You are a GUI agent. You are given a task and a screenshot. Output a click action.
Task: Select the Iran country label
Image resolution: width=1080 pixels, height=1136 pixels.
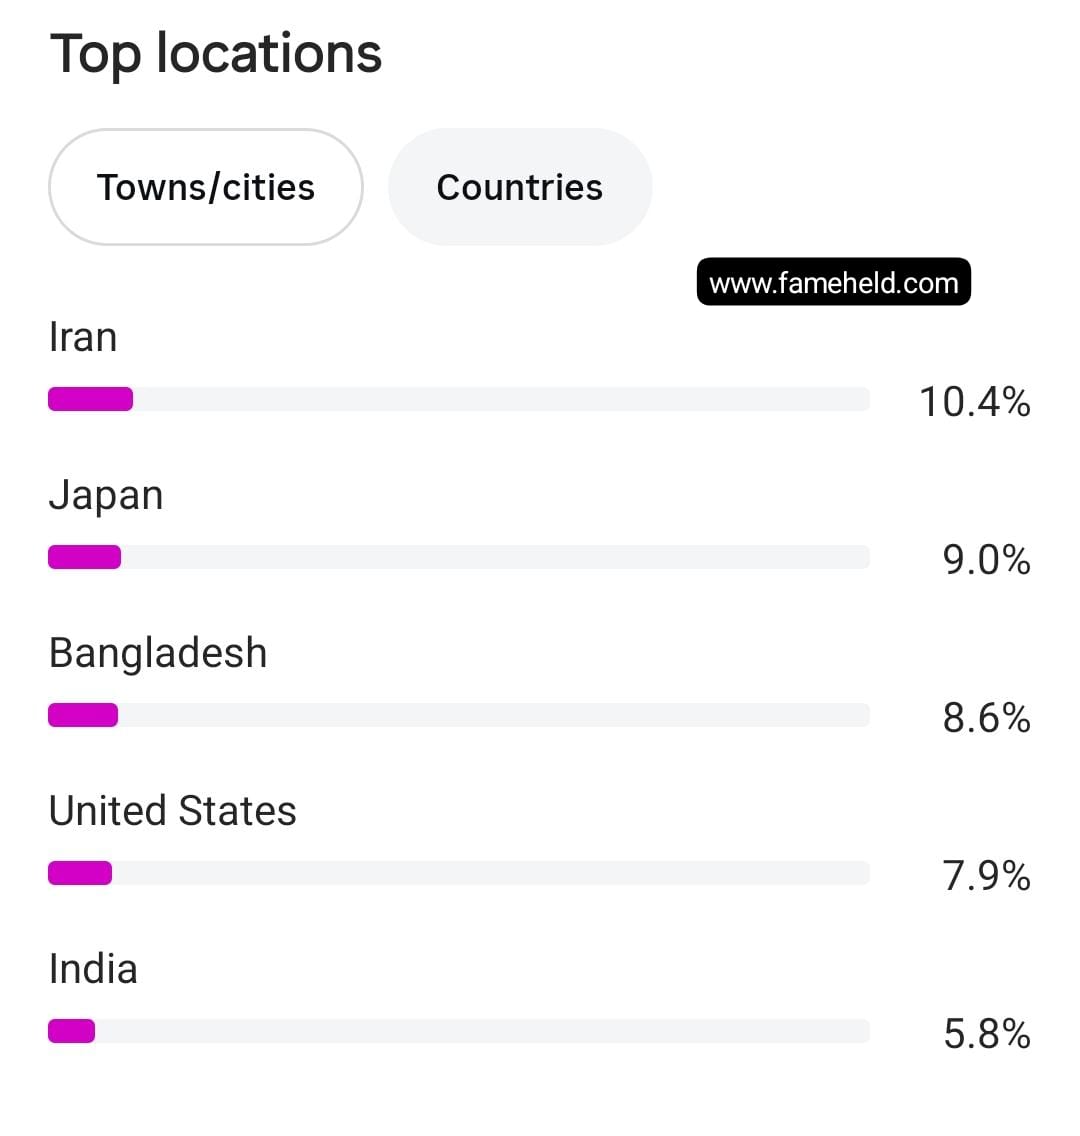click(x=83, y=337)
